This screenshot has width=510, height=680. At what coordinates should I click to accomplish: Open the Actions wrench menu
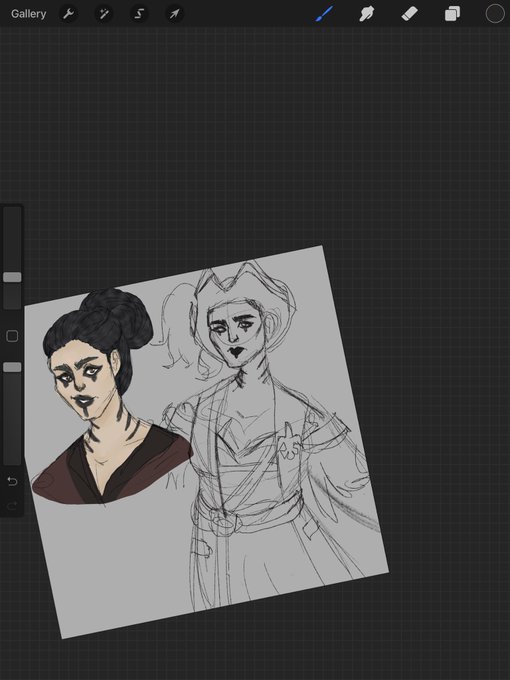[x=68, y=14]
